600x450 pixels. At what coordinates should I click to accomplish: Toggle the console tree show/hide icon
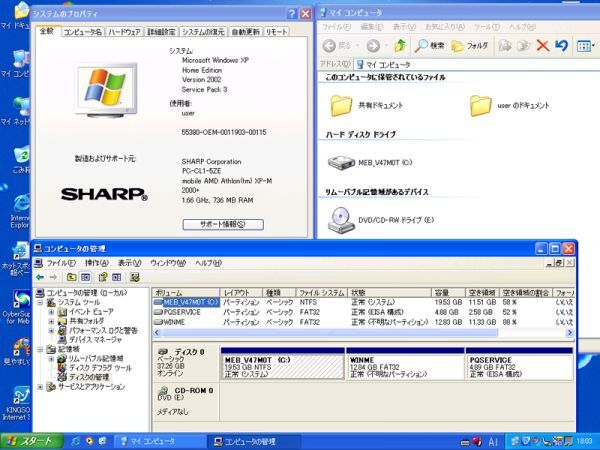[x=86, y=277]
